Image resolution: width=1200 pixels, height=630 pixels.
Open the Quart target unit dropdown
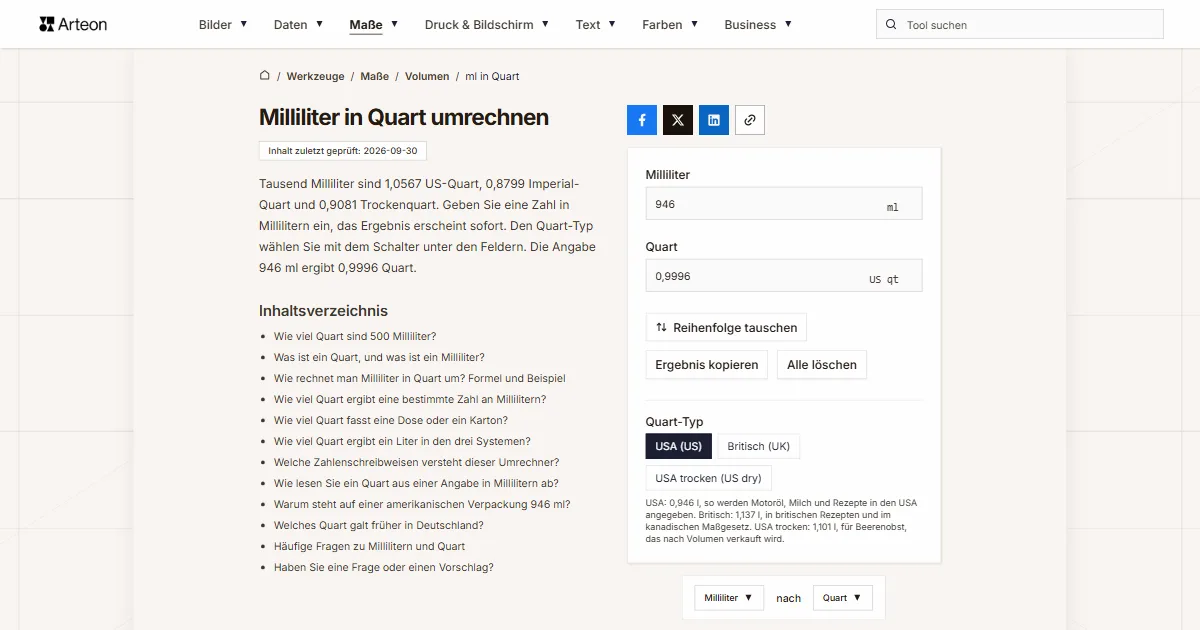(x=842, y=598)
